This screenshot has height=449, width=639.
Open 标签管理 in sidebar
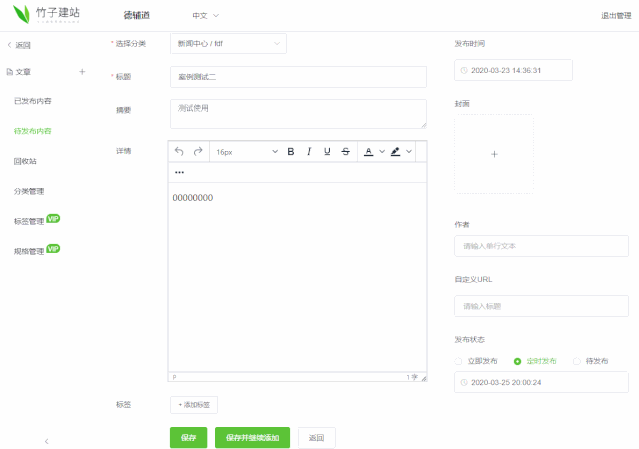point(29,221)
